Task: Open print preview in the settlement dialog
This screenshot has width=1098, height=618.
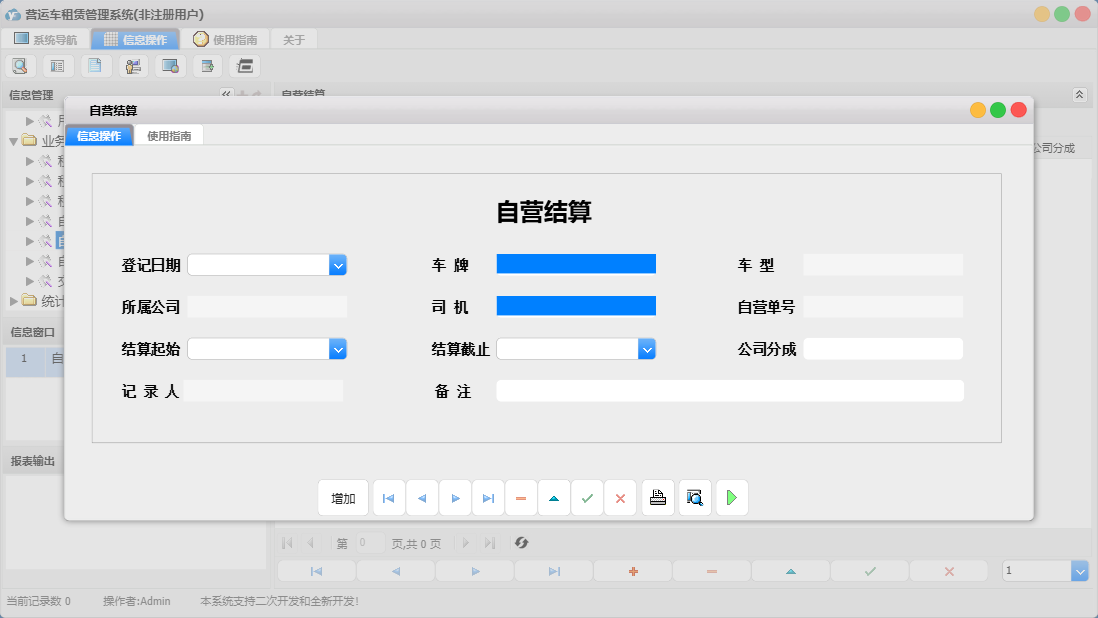Action: 694,497
